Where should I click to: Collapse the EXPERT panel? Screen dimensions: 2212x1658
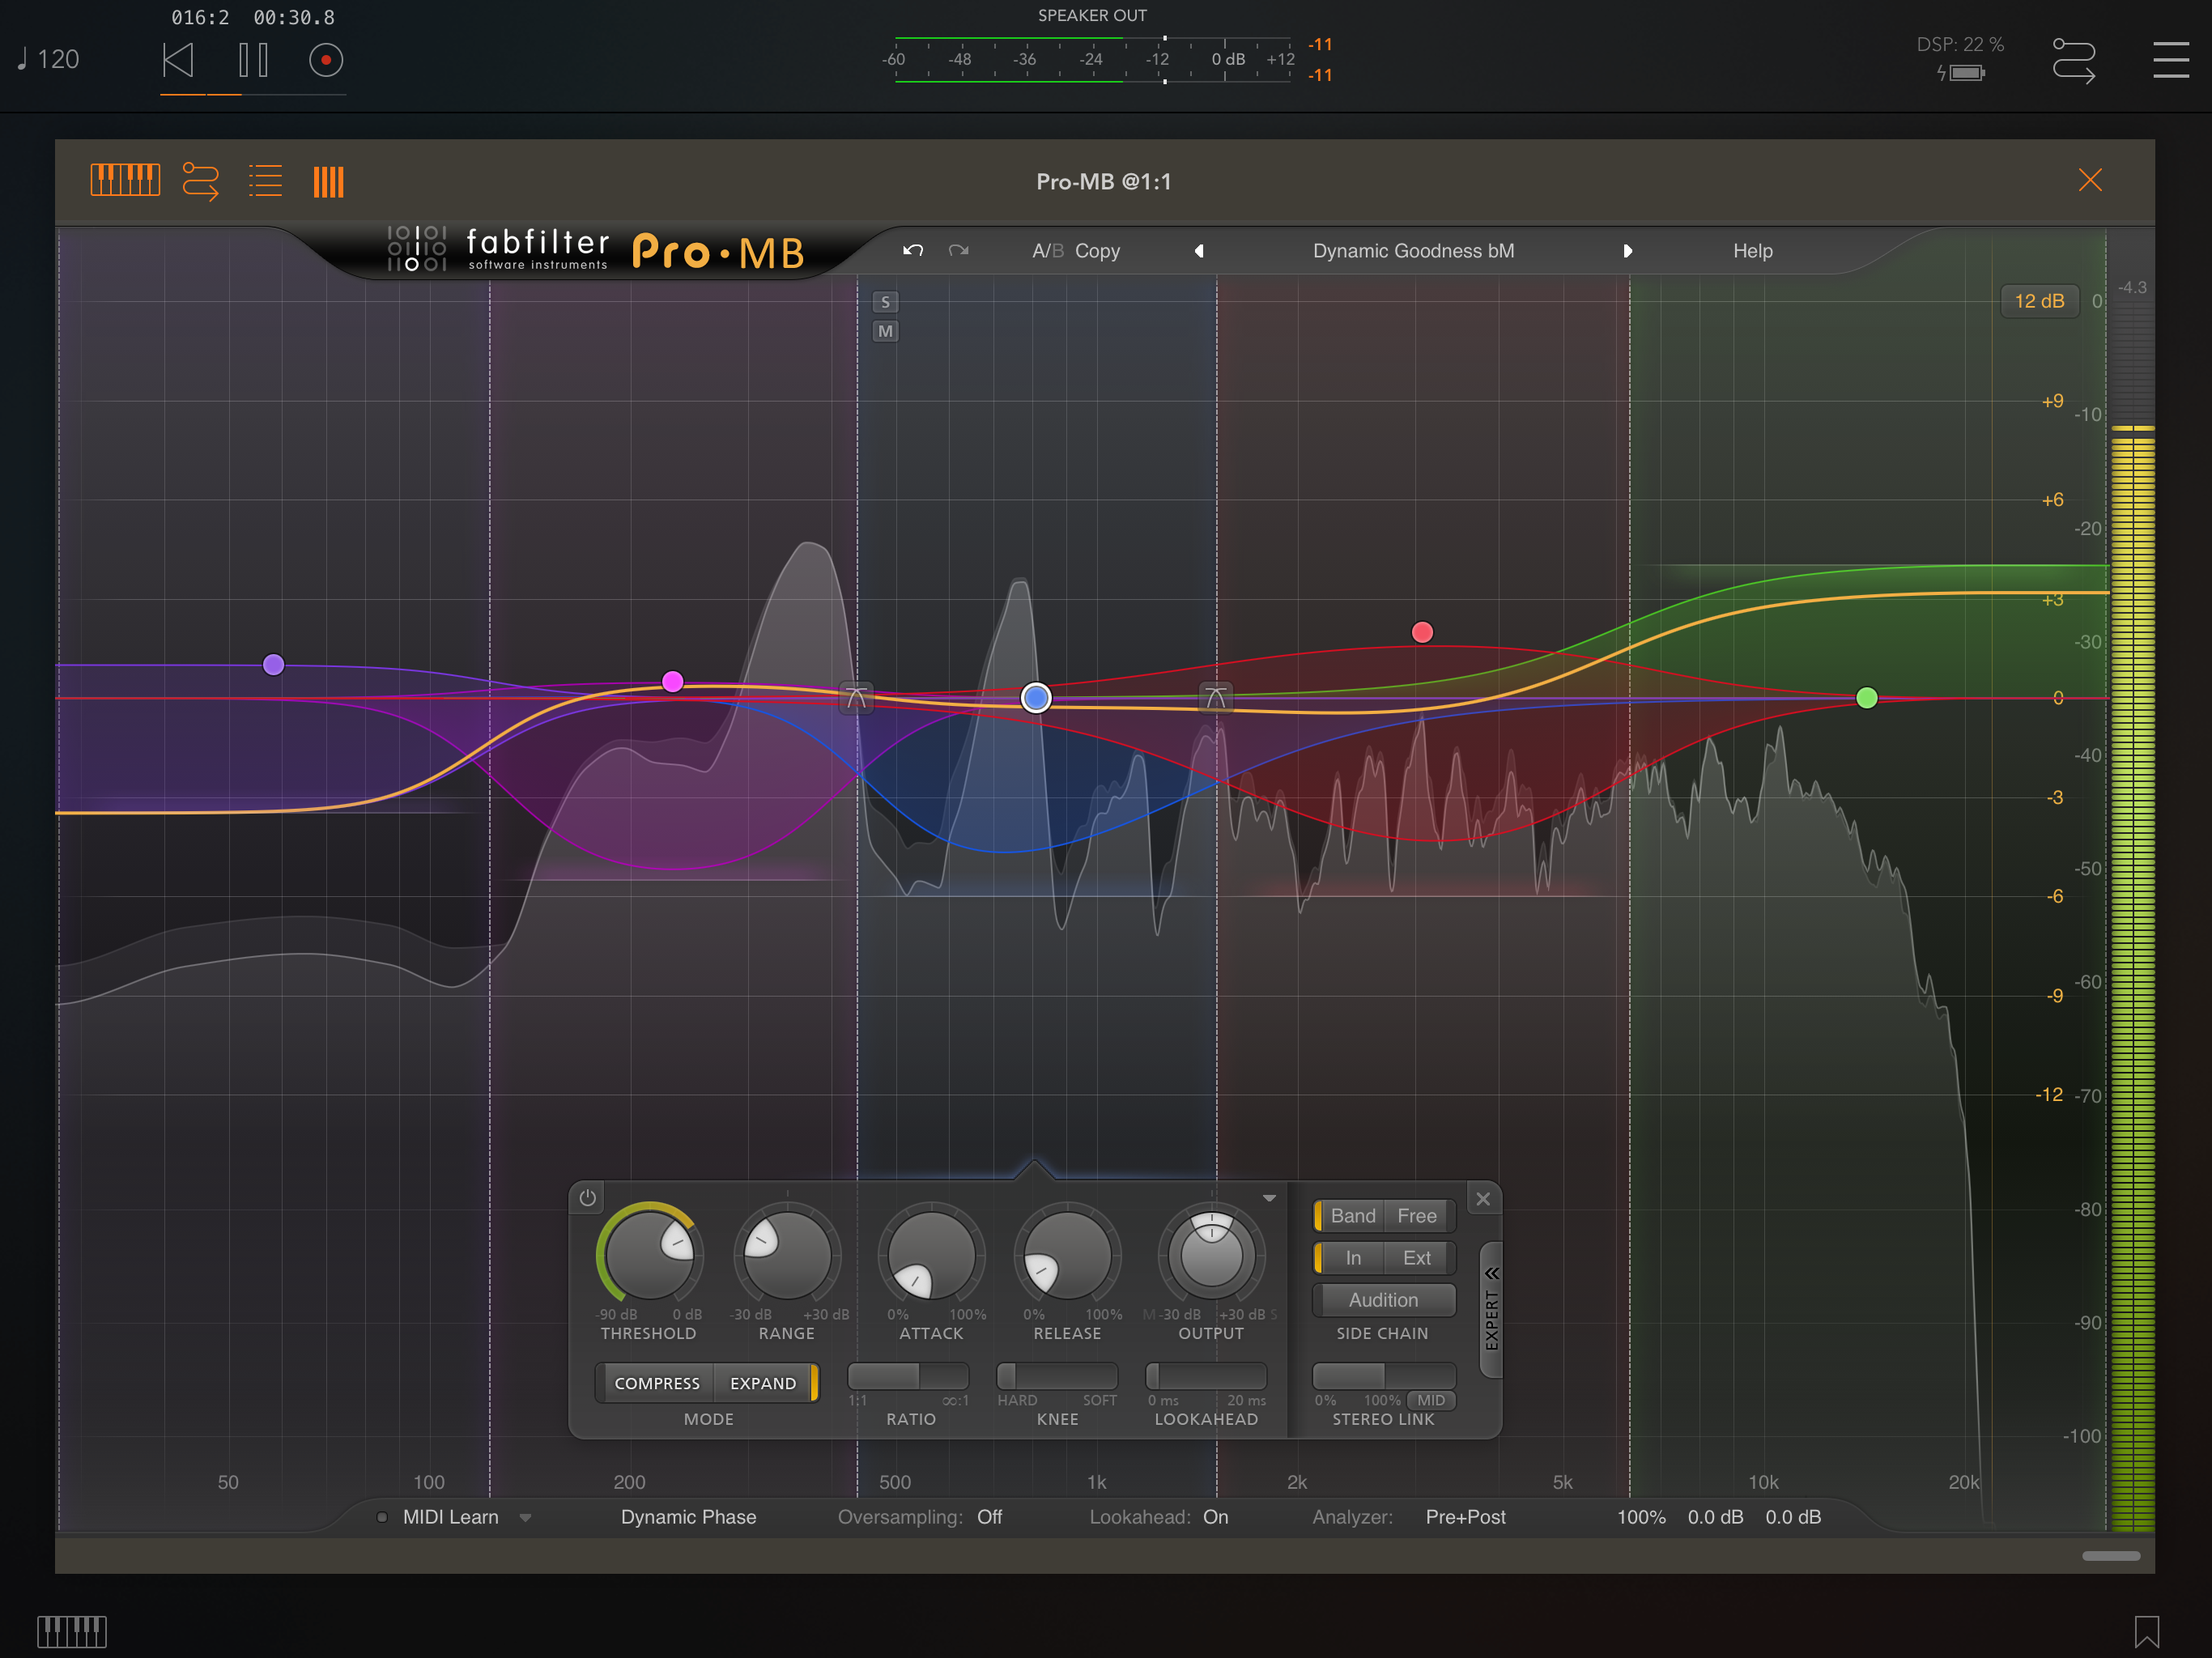click(x=1491, y=1310)
